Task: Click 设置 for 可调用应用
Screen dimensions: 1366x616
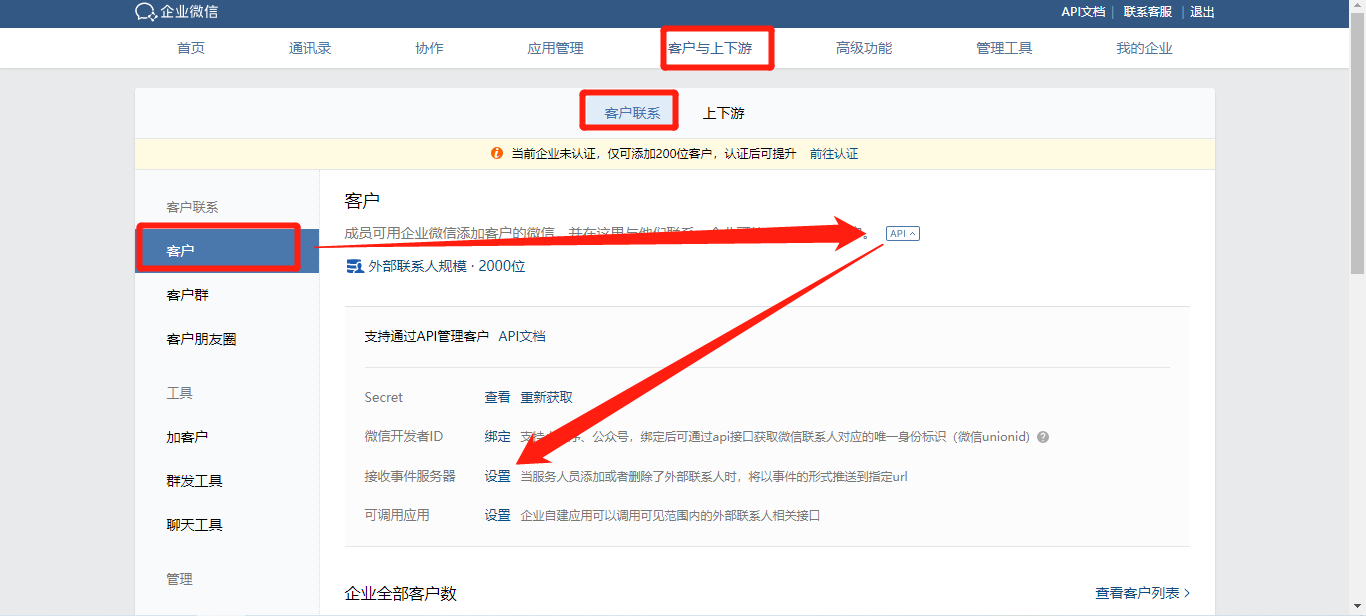Action: point(497,515)
